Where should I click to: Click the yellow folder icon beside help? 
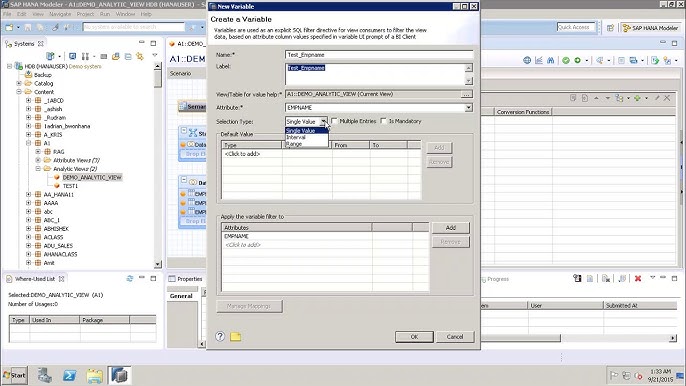236,337
